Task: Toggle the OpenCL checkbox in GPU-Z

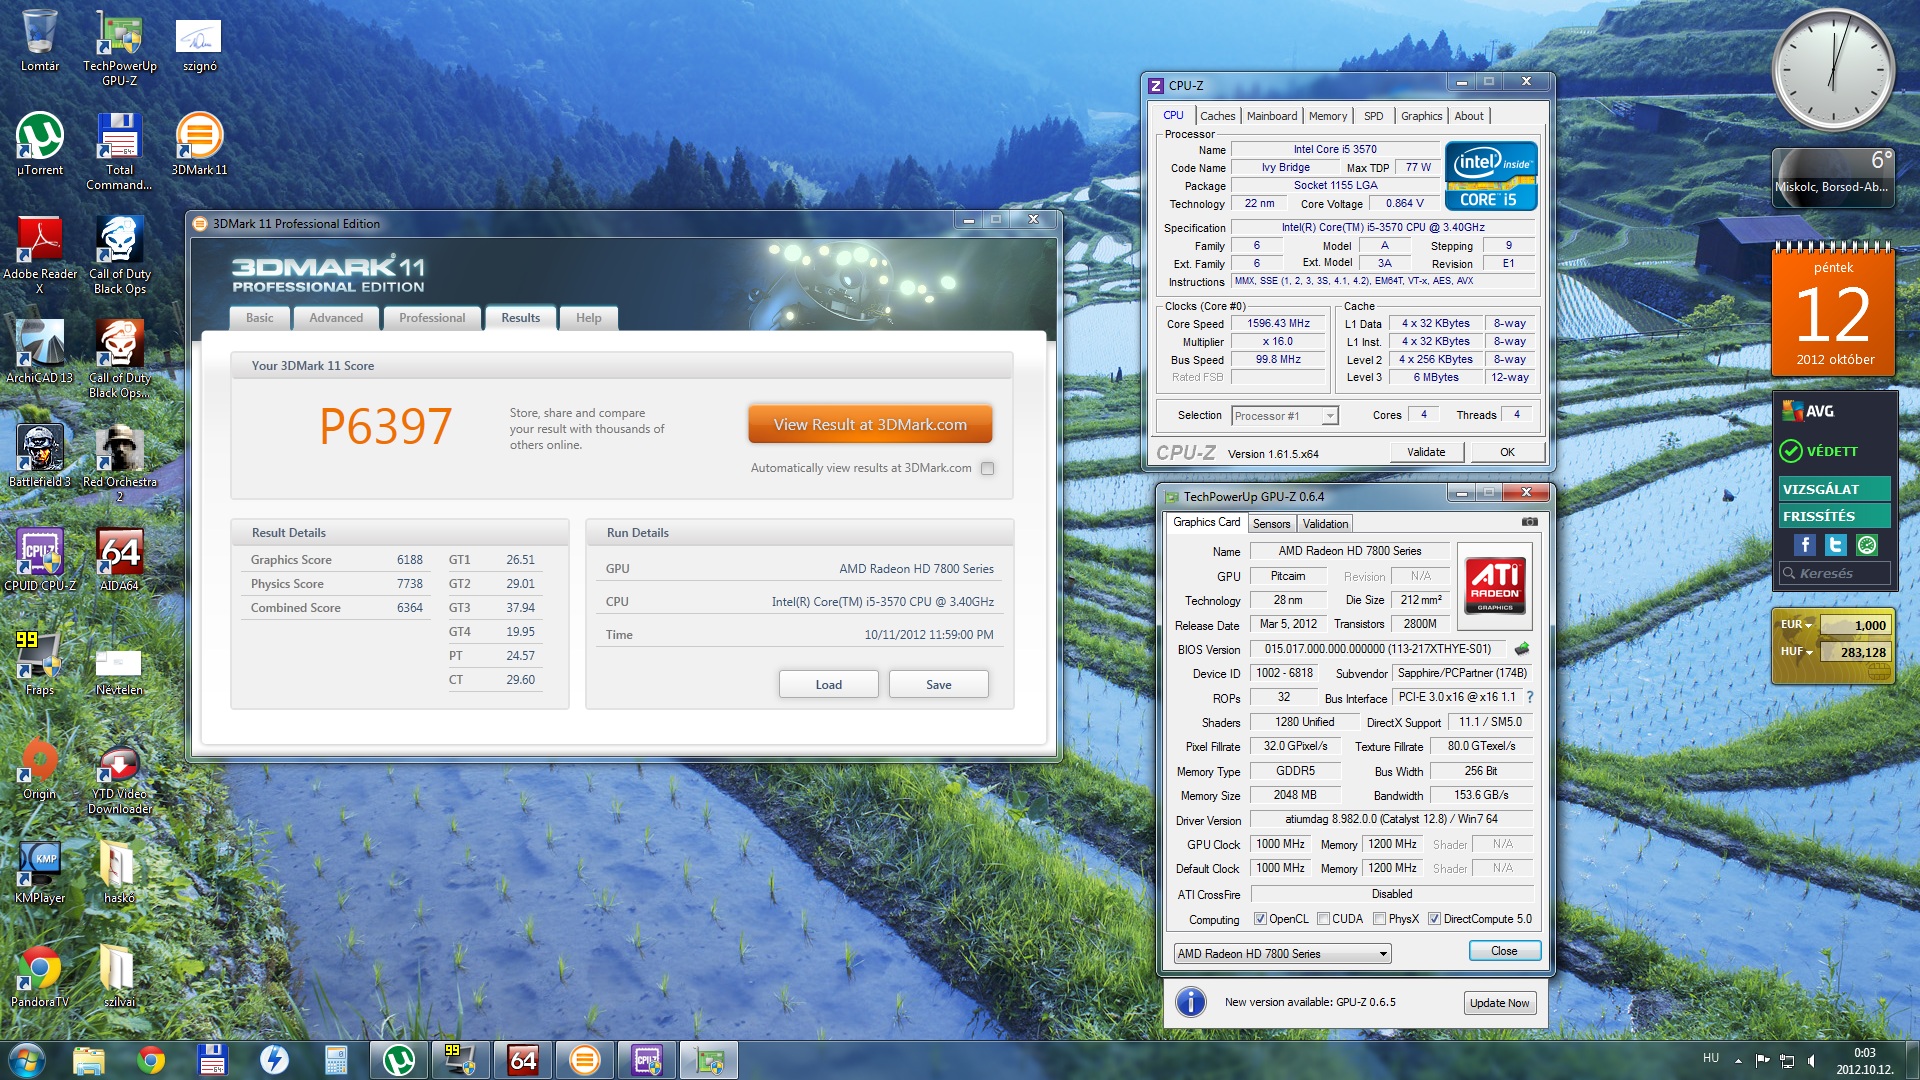Action: coord(1260,919)
